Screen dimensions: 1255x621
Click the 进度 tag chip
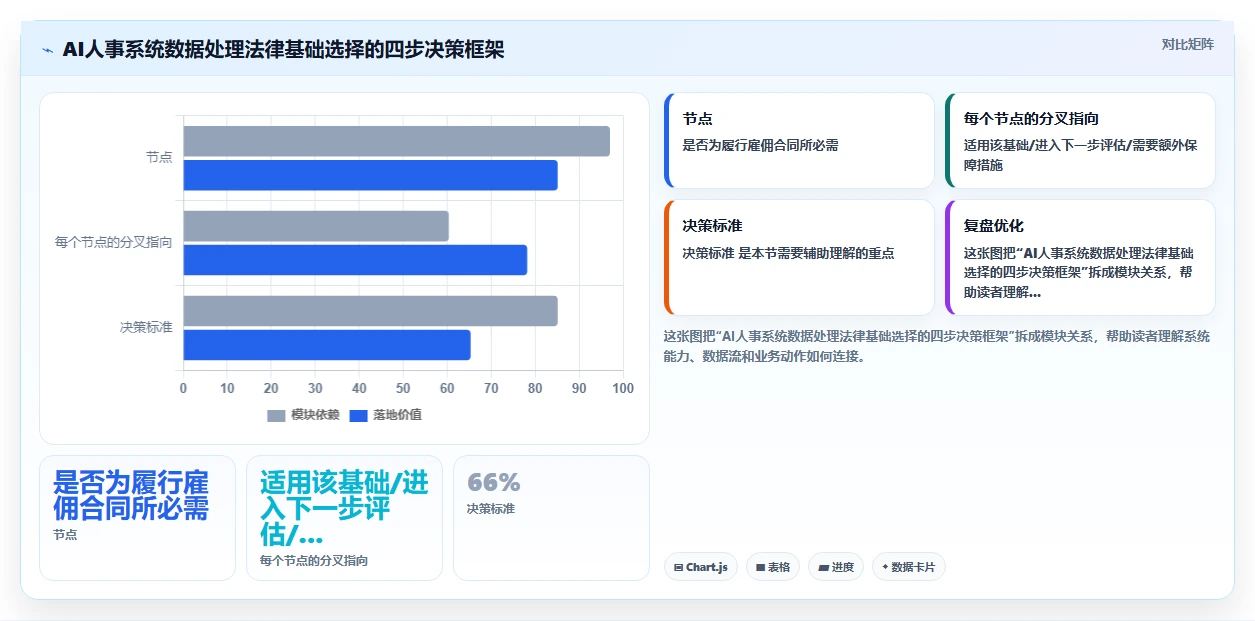coord(836,567)
